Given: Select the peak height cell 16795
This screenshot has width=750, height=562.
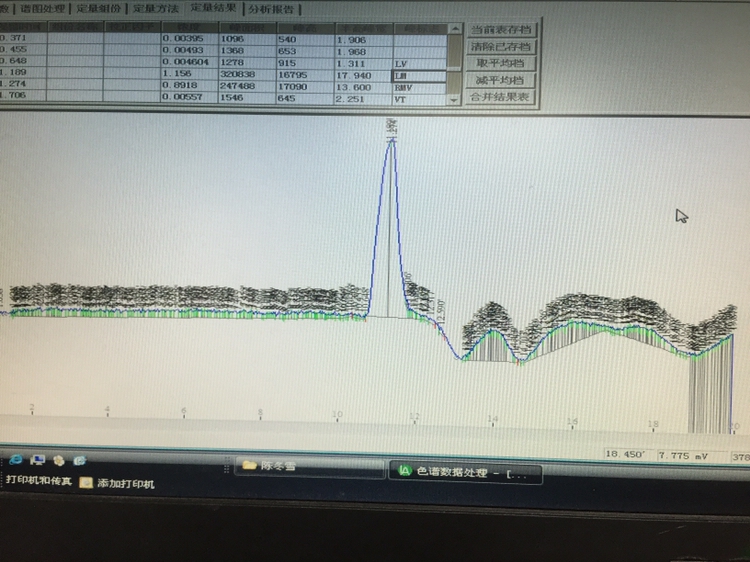Looking at the screenshot, I should pos(305,75).
